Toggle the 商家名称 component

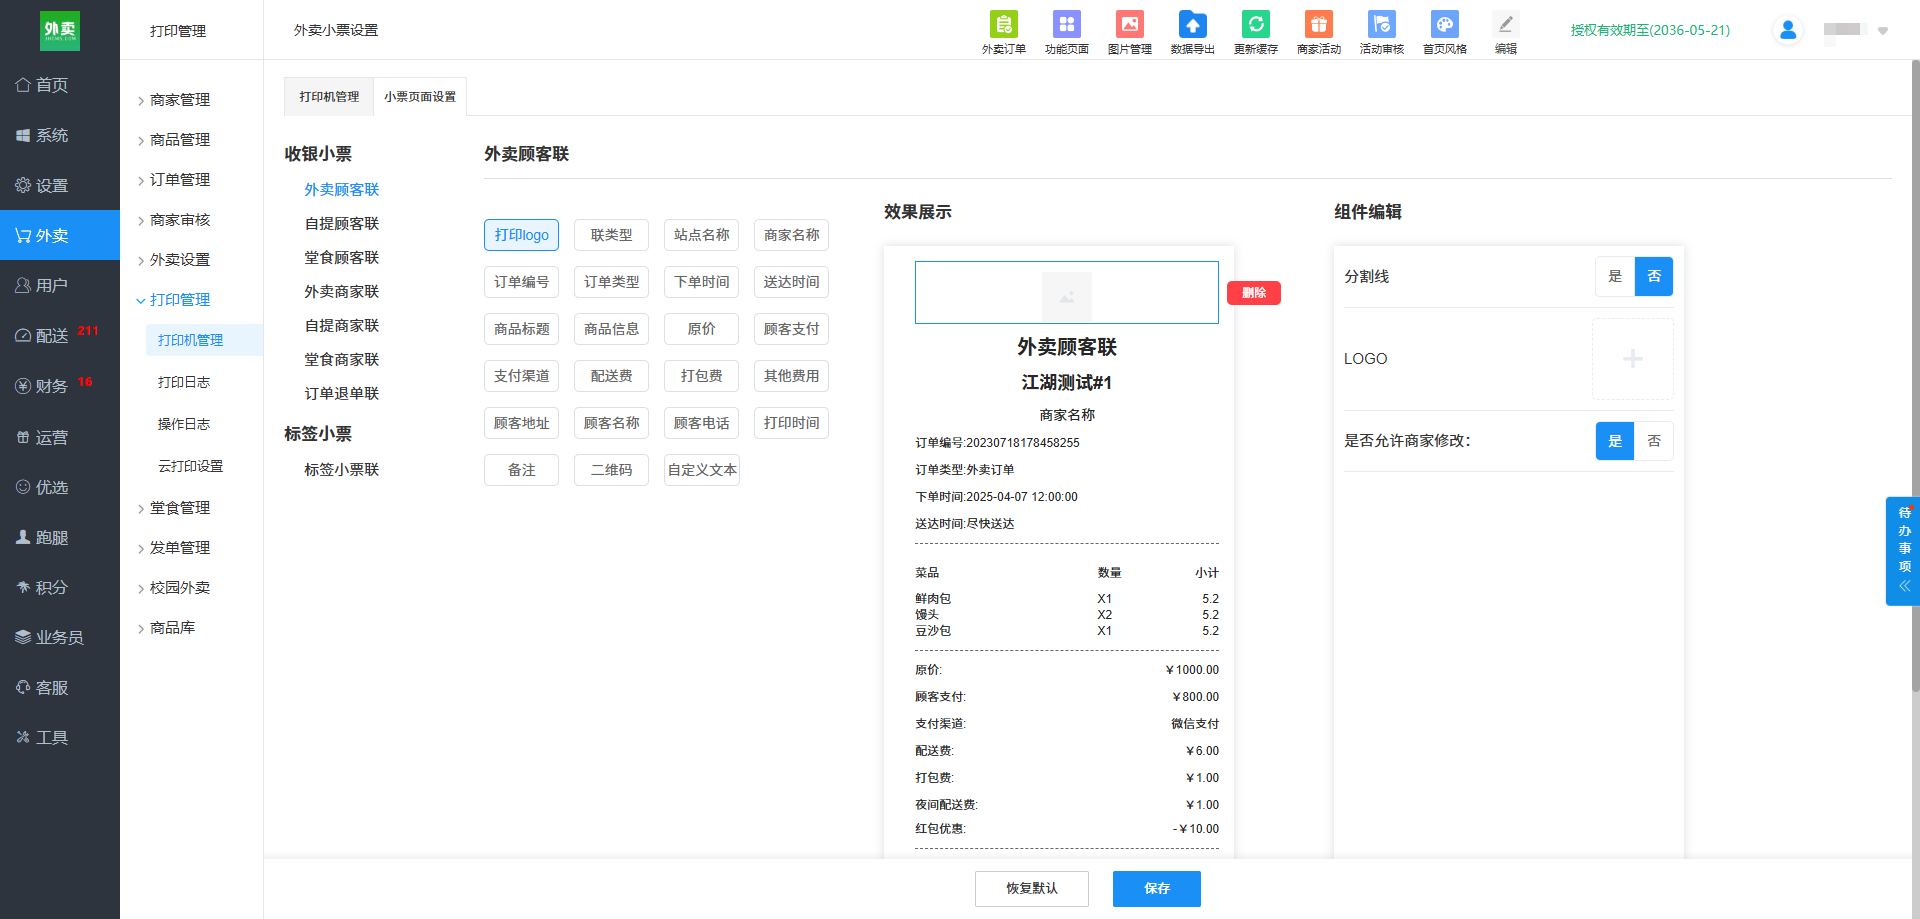(791, 235)
